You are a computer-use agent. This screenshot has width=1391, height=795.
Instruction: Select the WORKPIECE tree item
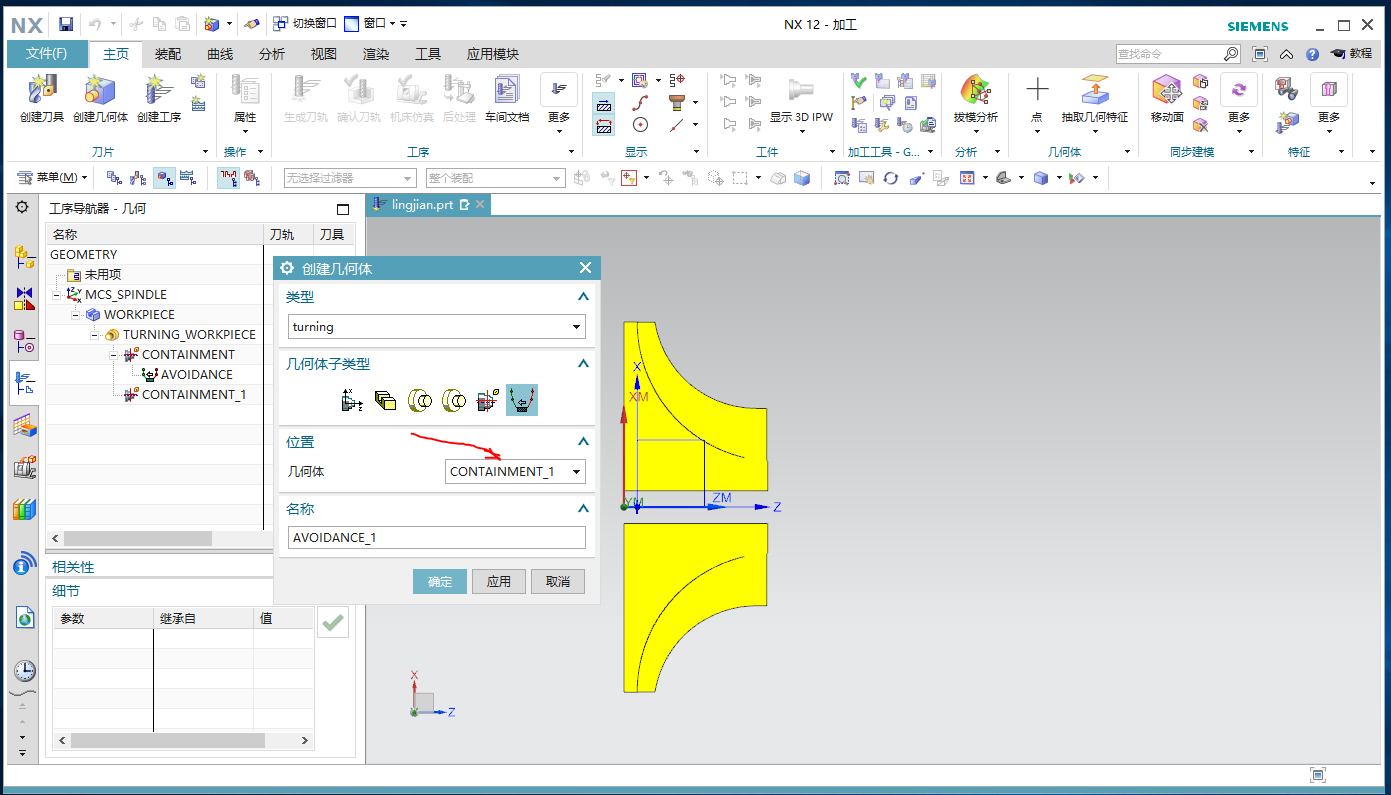point(139,315)
